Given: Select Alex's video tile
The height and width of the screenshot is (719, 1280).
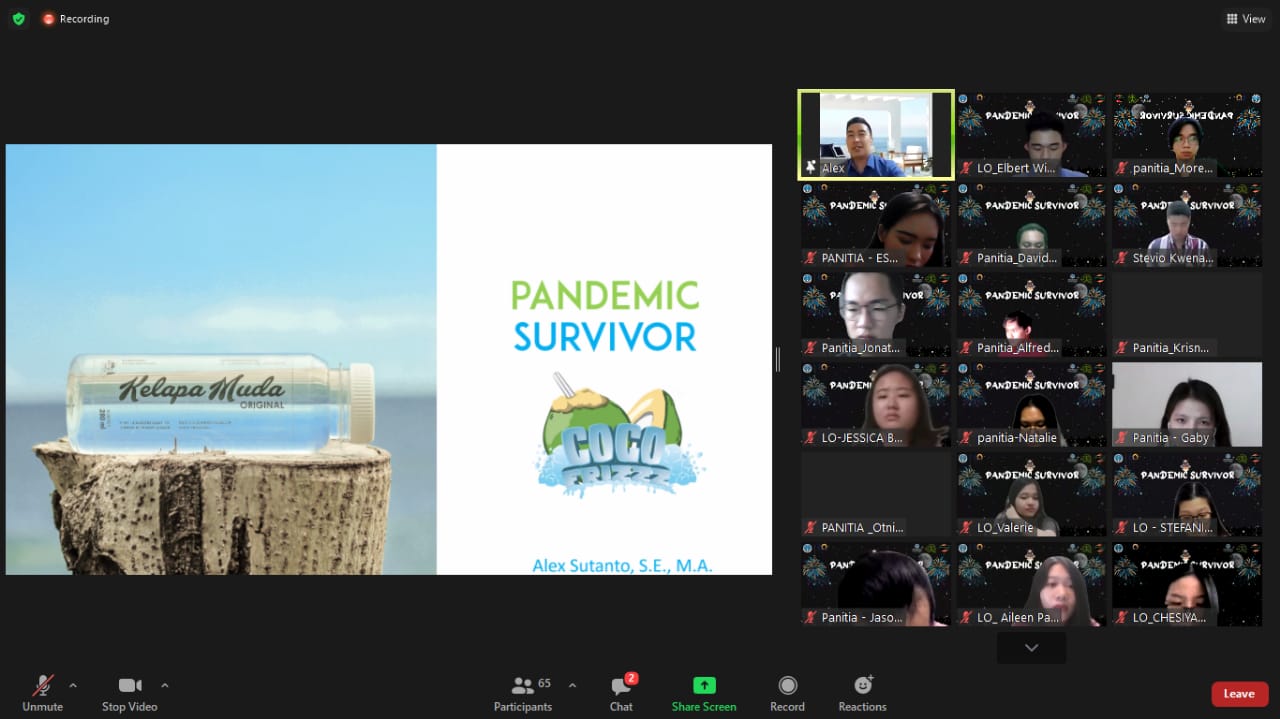Looking at the screenshot, I should coord(876,135).
